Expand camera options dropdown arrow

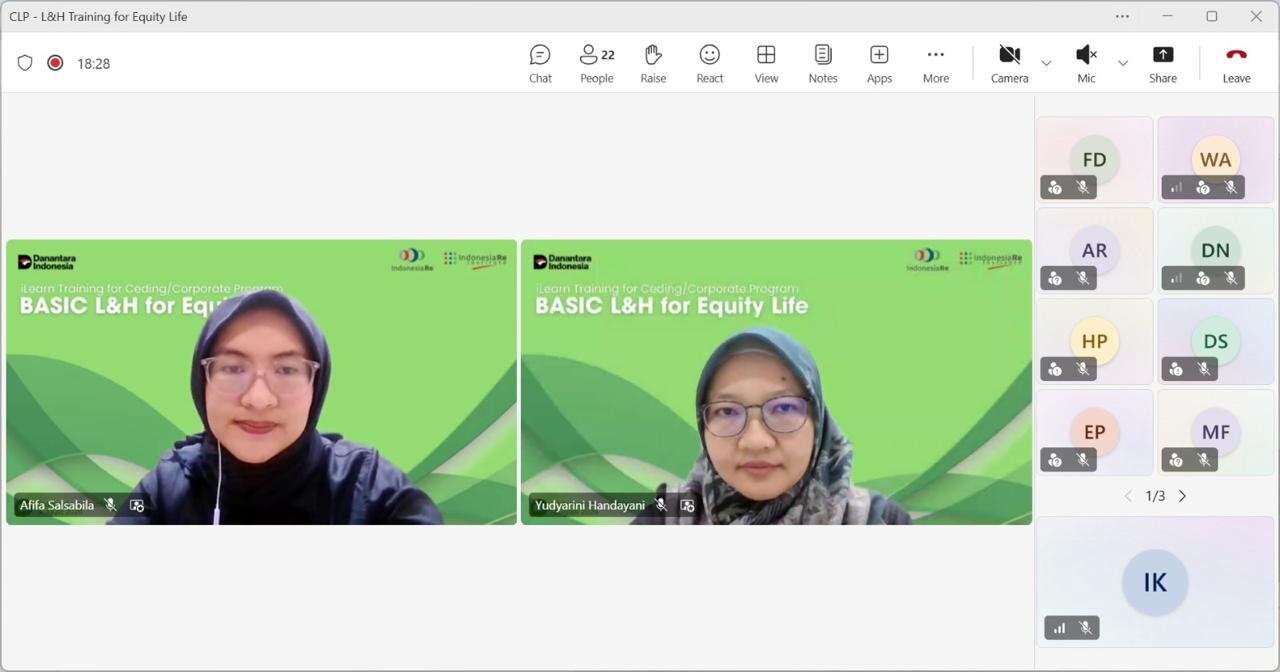point(1046,63)
